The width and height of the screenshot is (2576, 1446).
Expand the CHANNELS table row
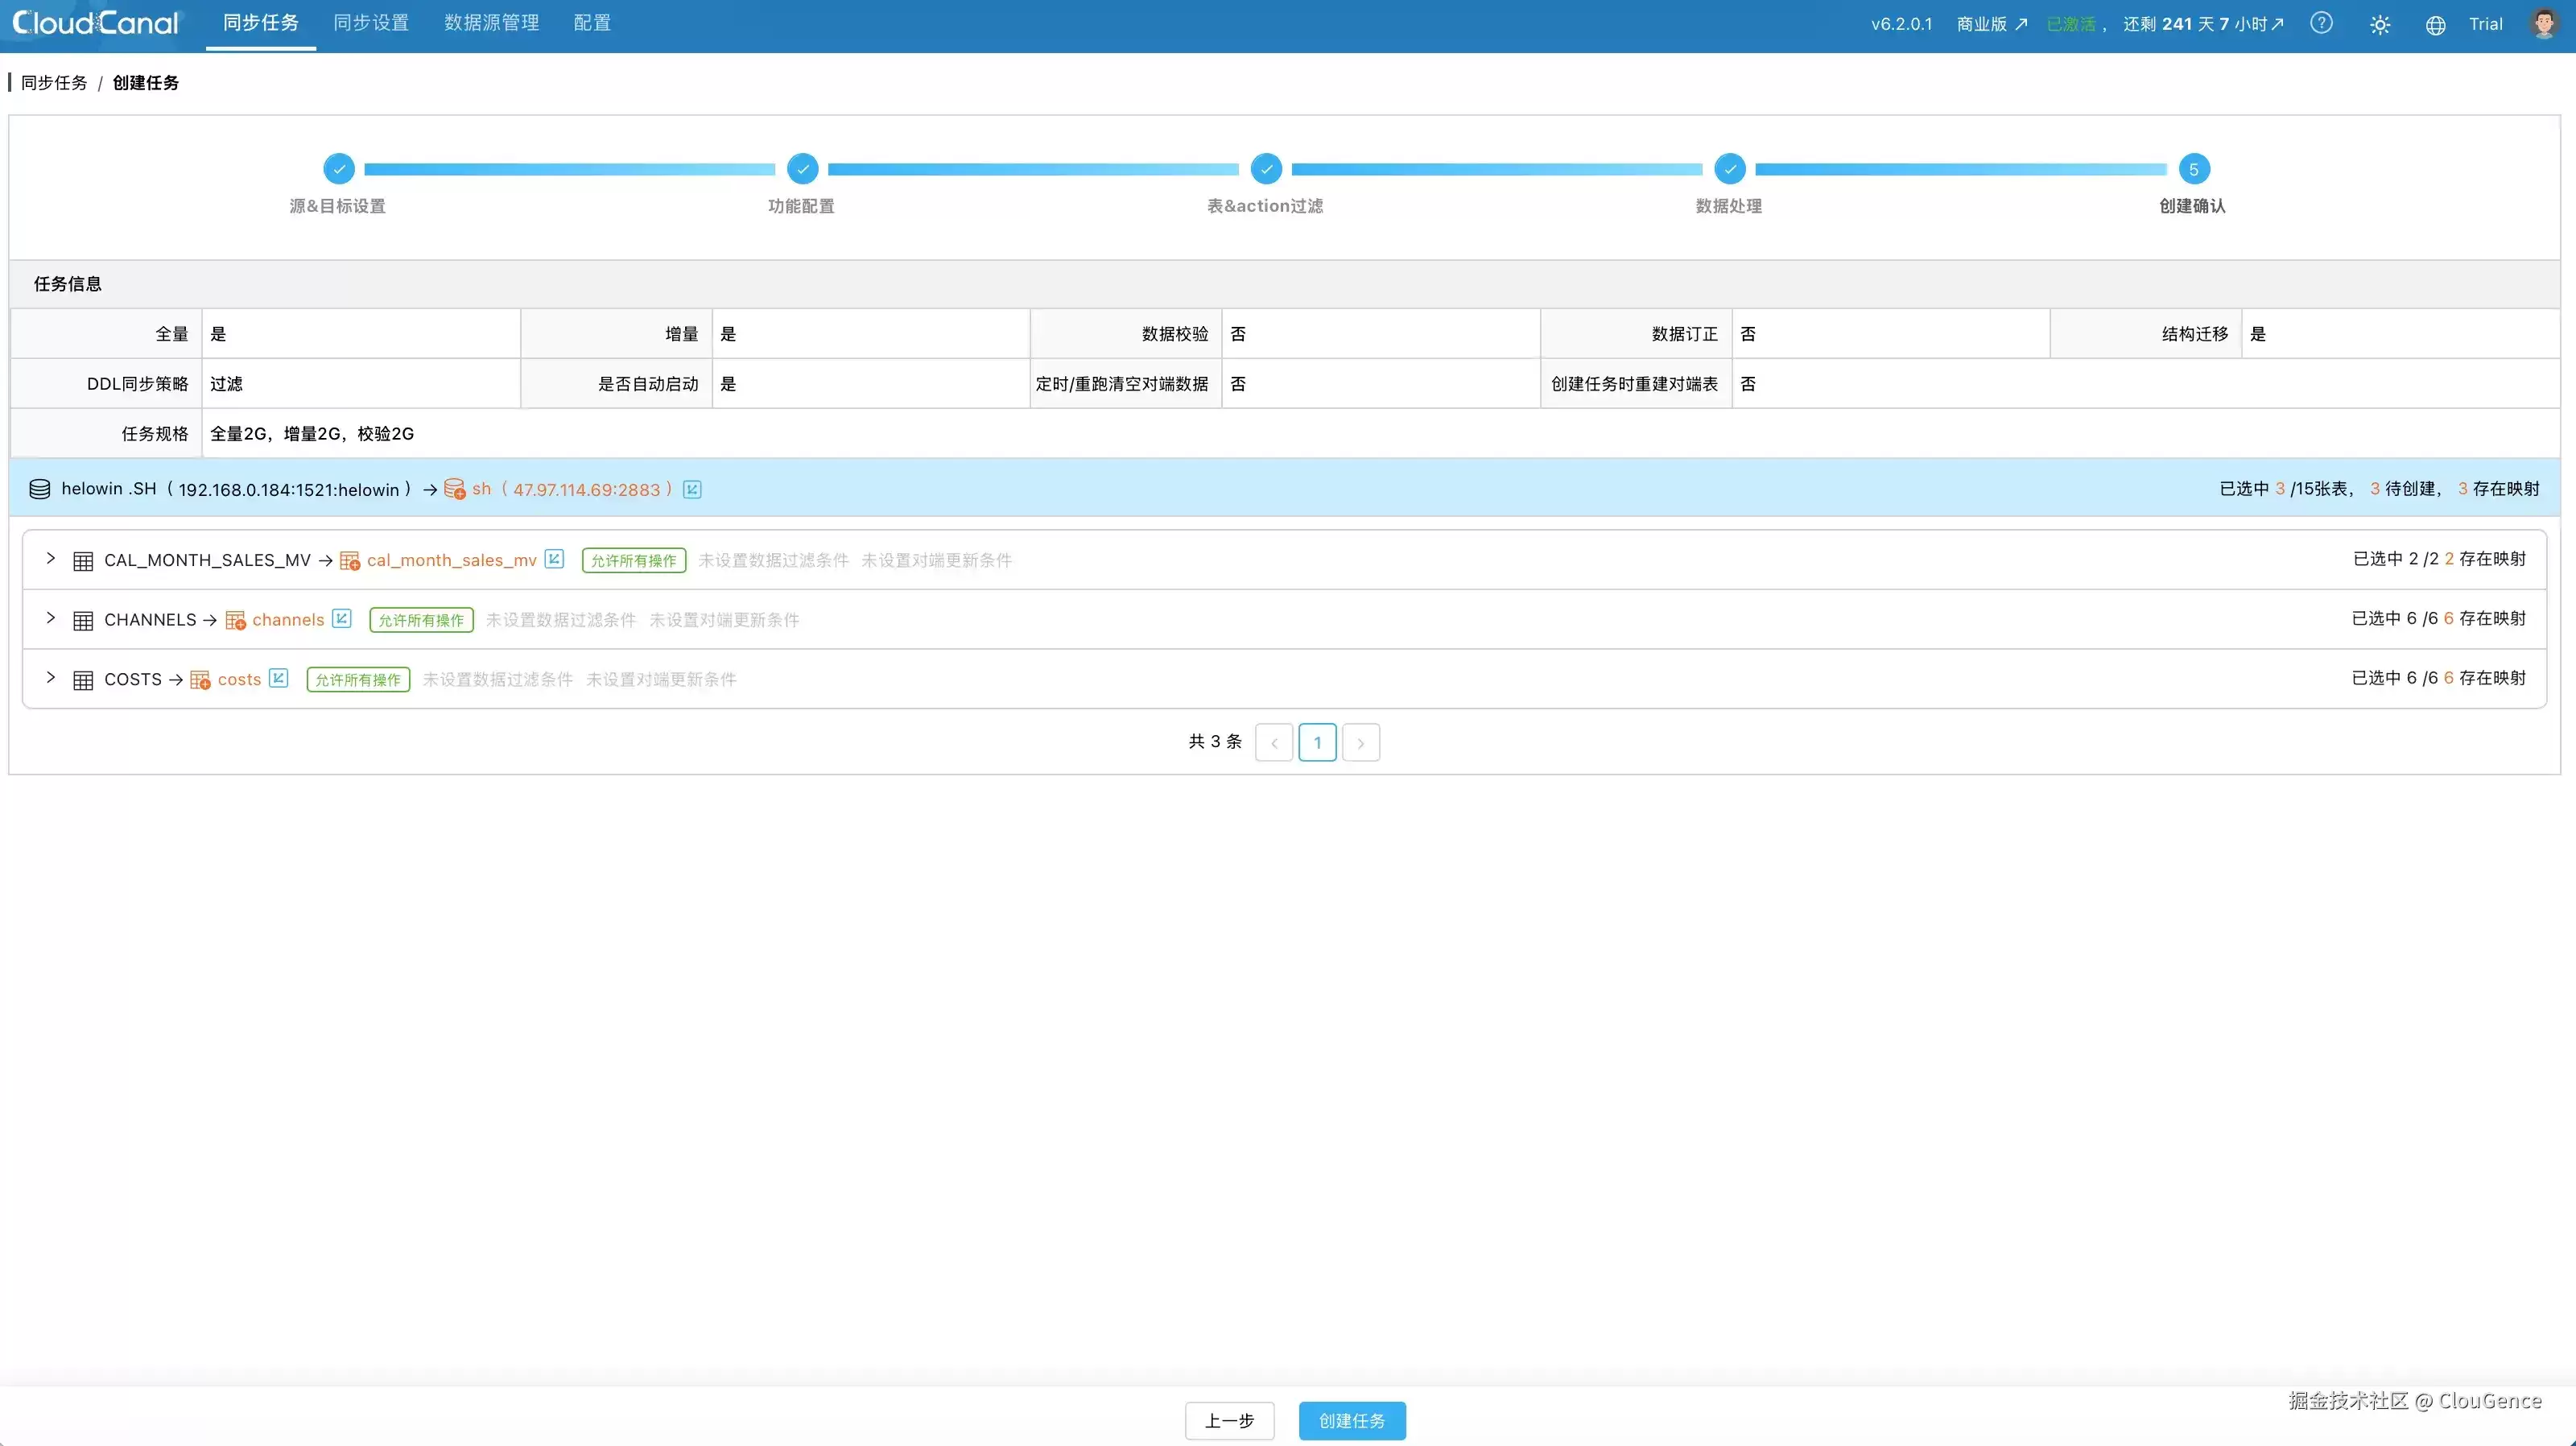click(x=50, y=618)
